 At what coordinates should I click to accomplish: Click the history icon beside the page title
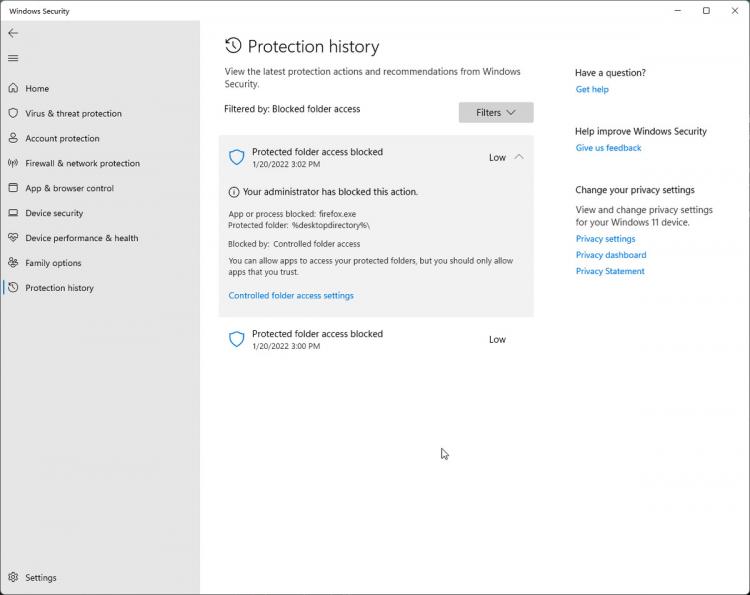233,45
